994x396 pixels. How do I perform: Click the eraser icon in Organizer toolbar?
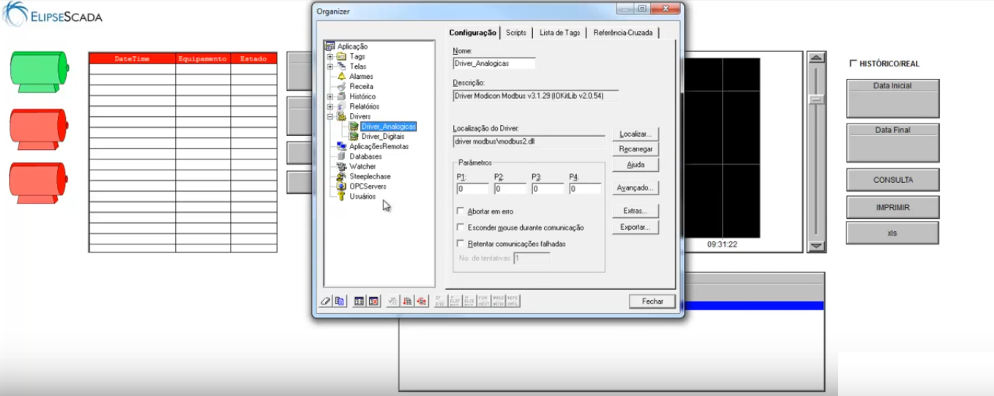click(326, 302)
